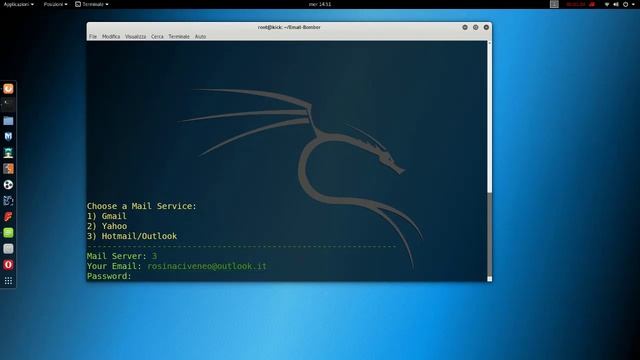Click the 'Mail Server: 3' line
The image size is (640, 360).
click(122, 256)
